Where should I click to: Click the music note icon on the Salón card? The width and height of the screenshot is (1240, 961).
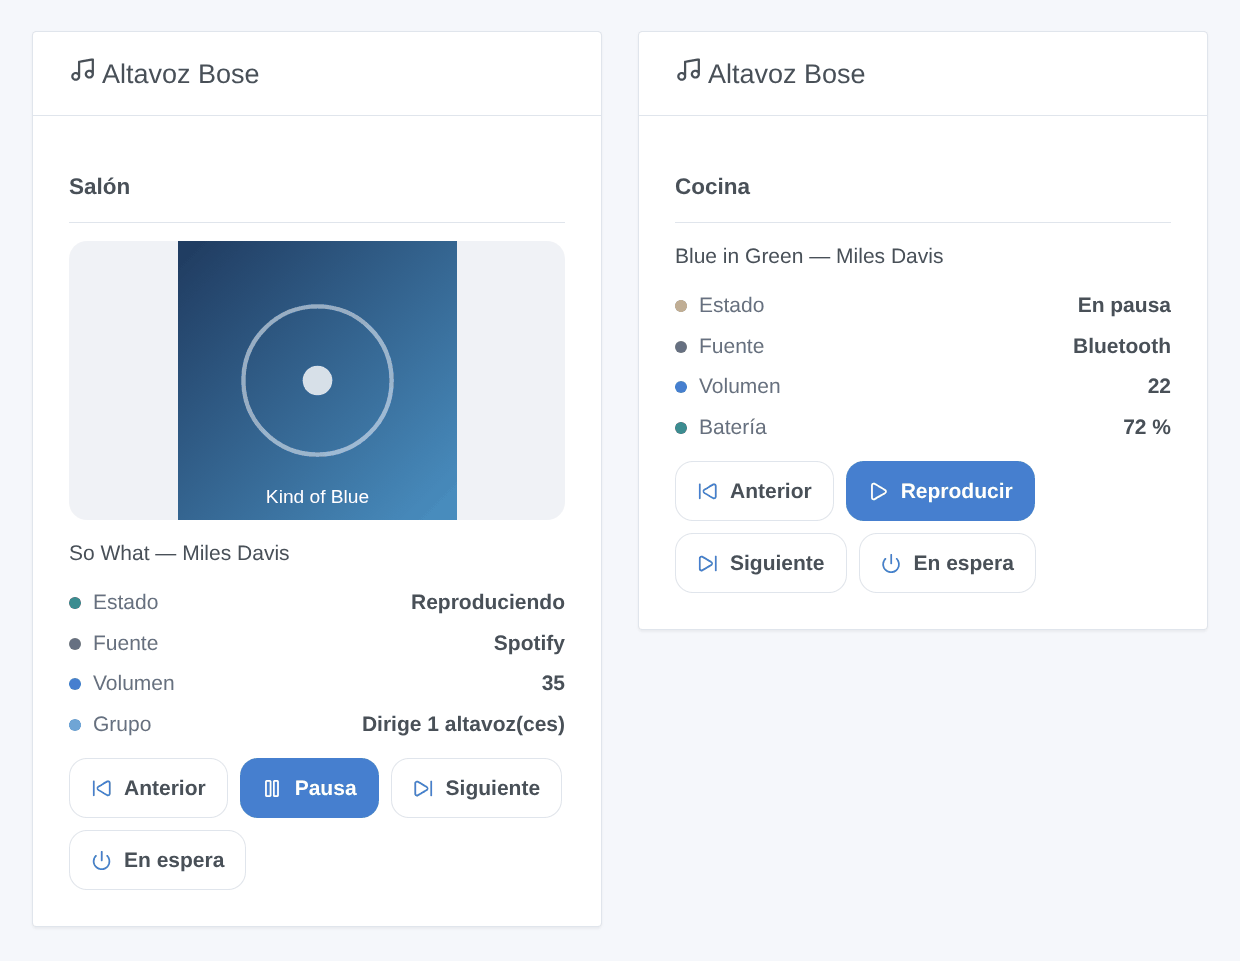click(82, 70)
